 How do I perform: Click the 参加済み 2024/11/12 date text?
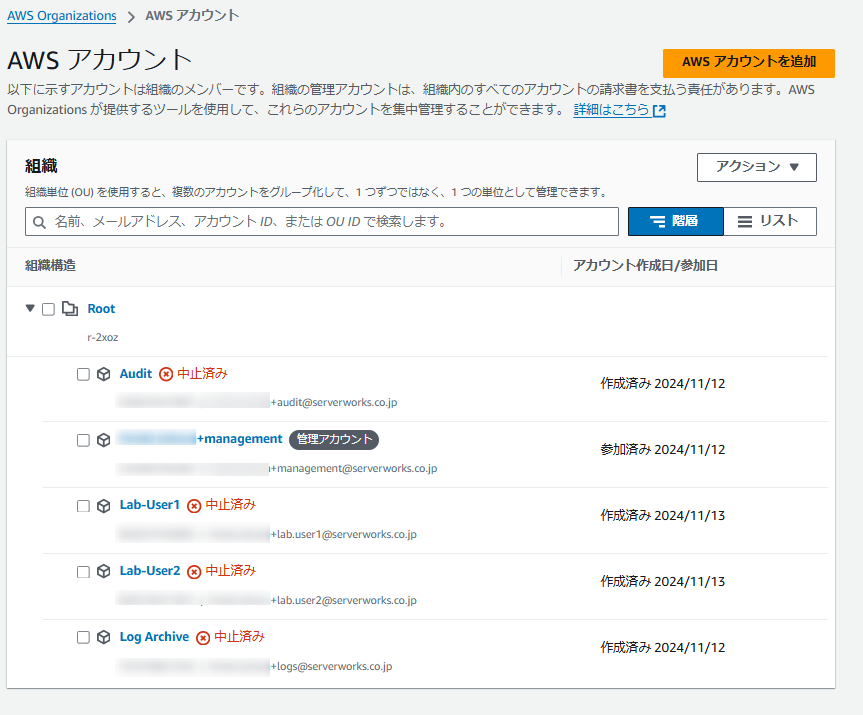(x=663, y=450)
